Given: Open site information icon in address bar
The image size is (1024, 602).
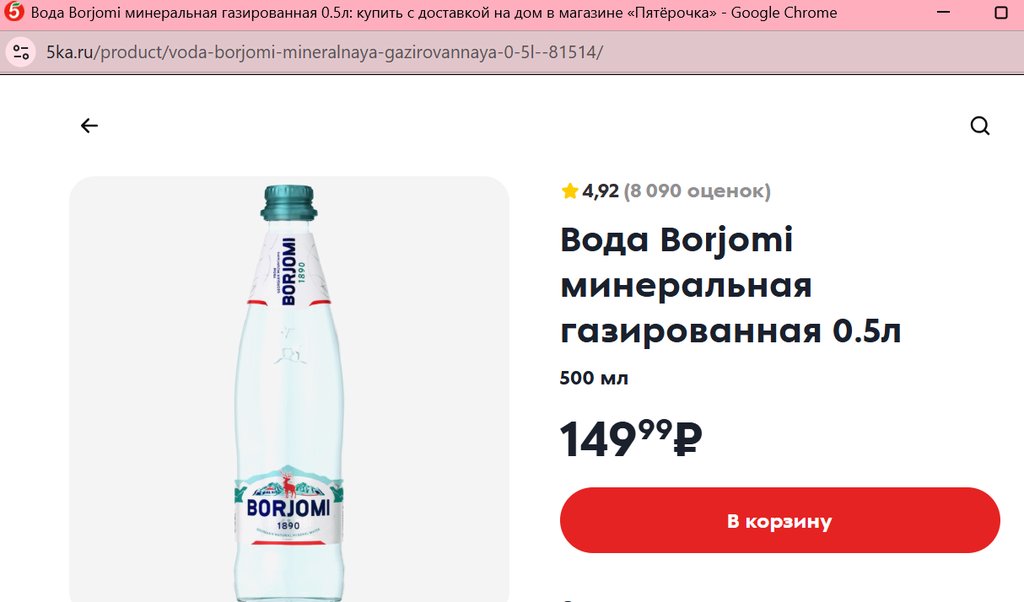Looking at the screenshot, I should (x=22, y=52).
